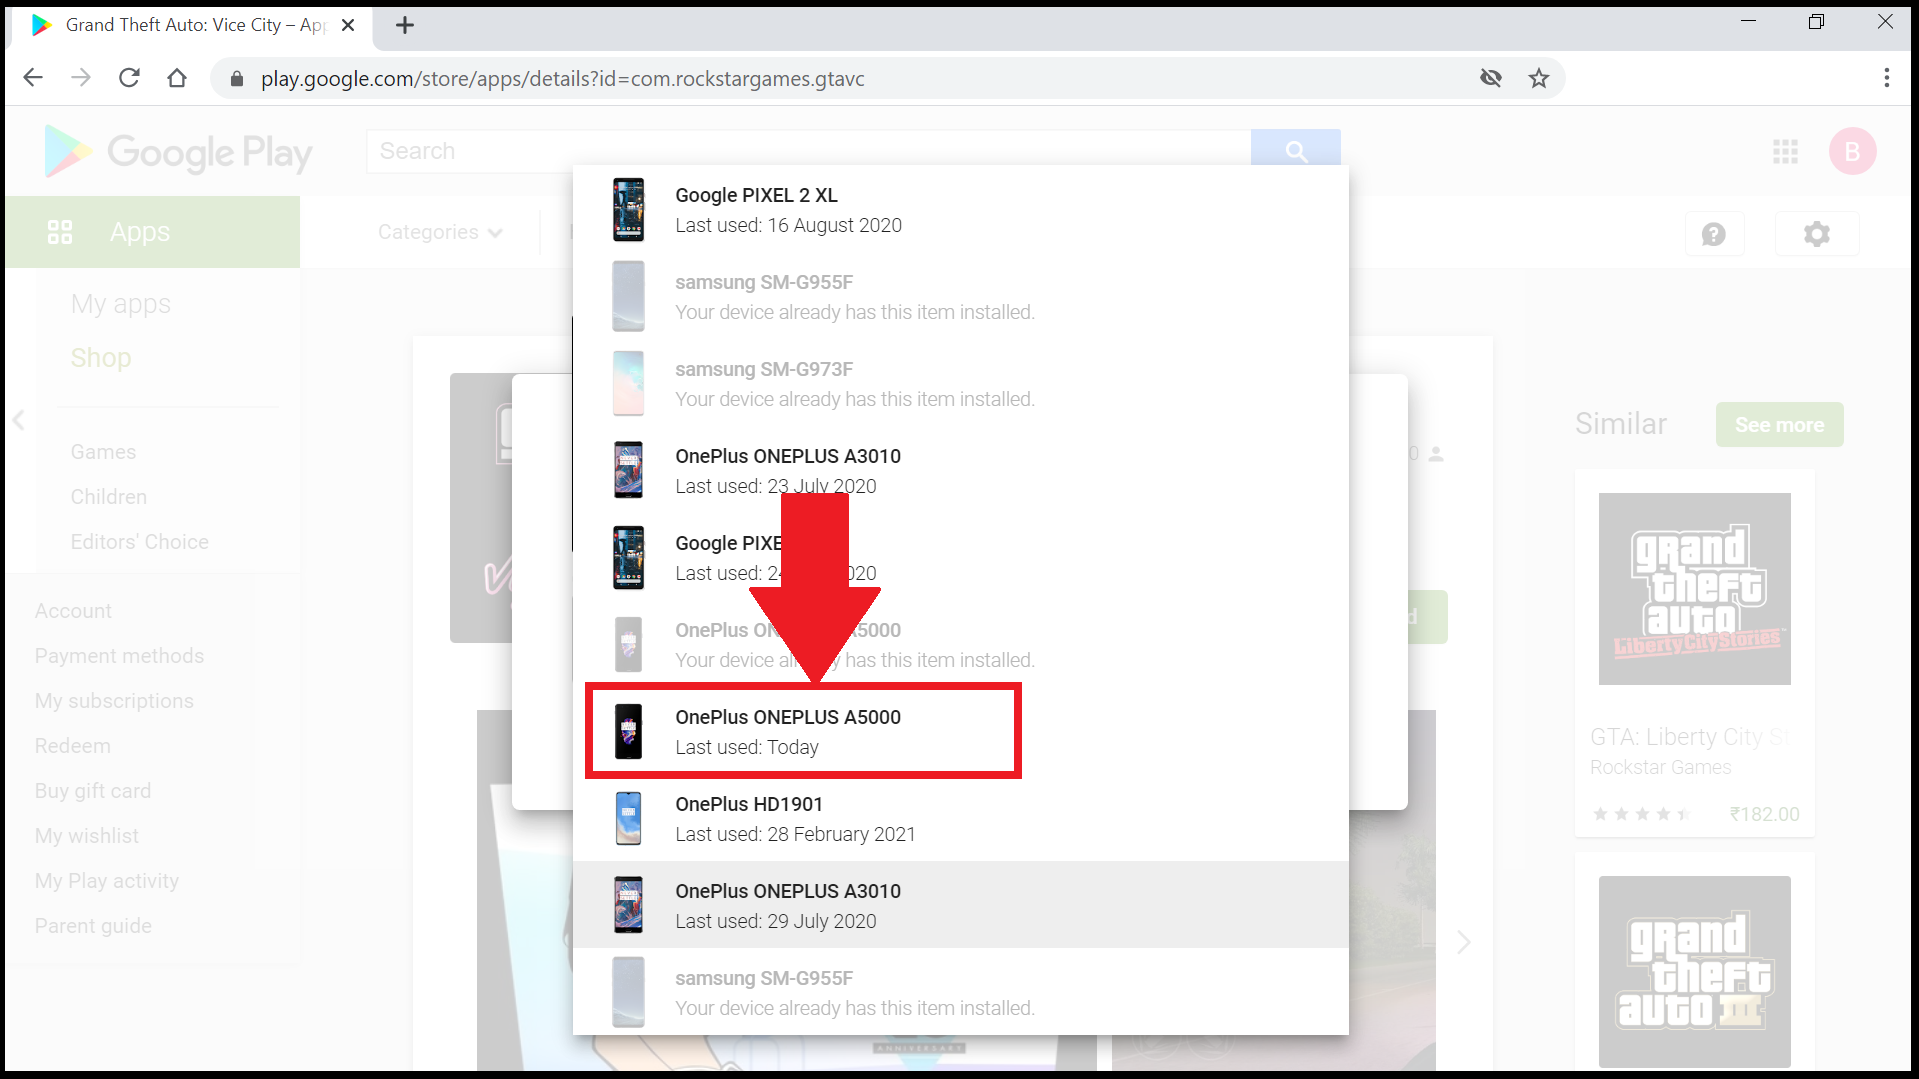Click the samsung SM-G973F entry
Viewport: 1919px width, 1079px height.
(961, 384)
